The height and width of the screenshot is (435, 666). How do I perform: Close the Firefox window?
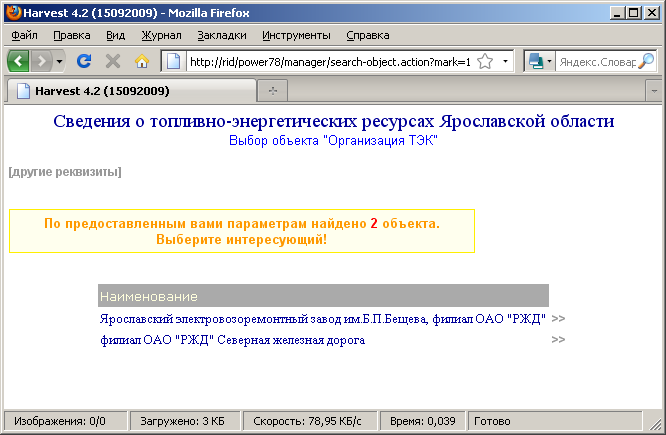(652, 13)
